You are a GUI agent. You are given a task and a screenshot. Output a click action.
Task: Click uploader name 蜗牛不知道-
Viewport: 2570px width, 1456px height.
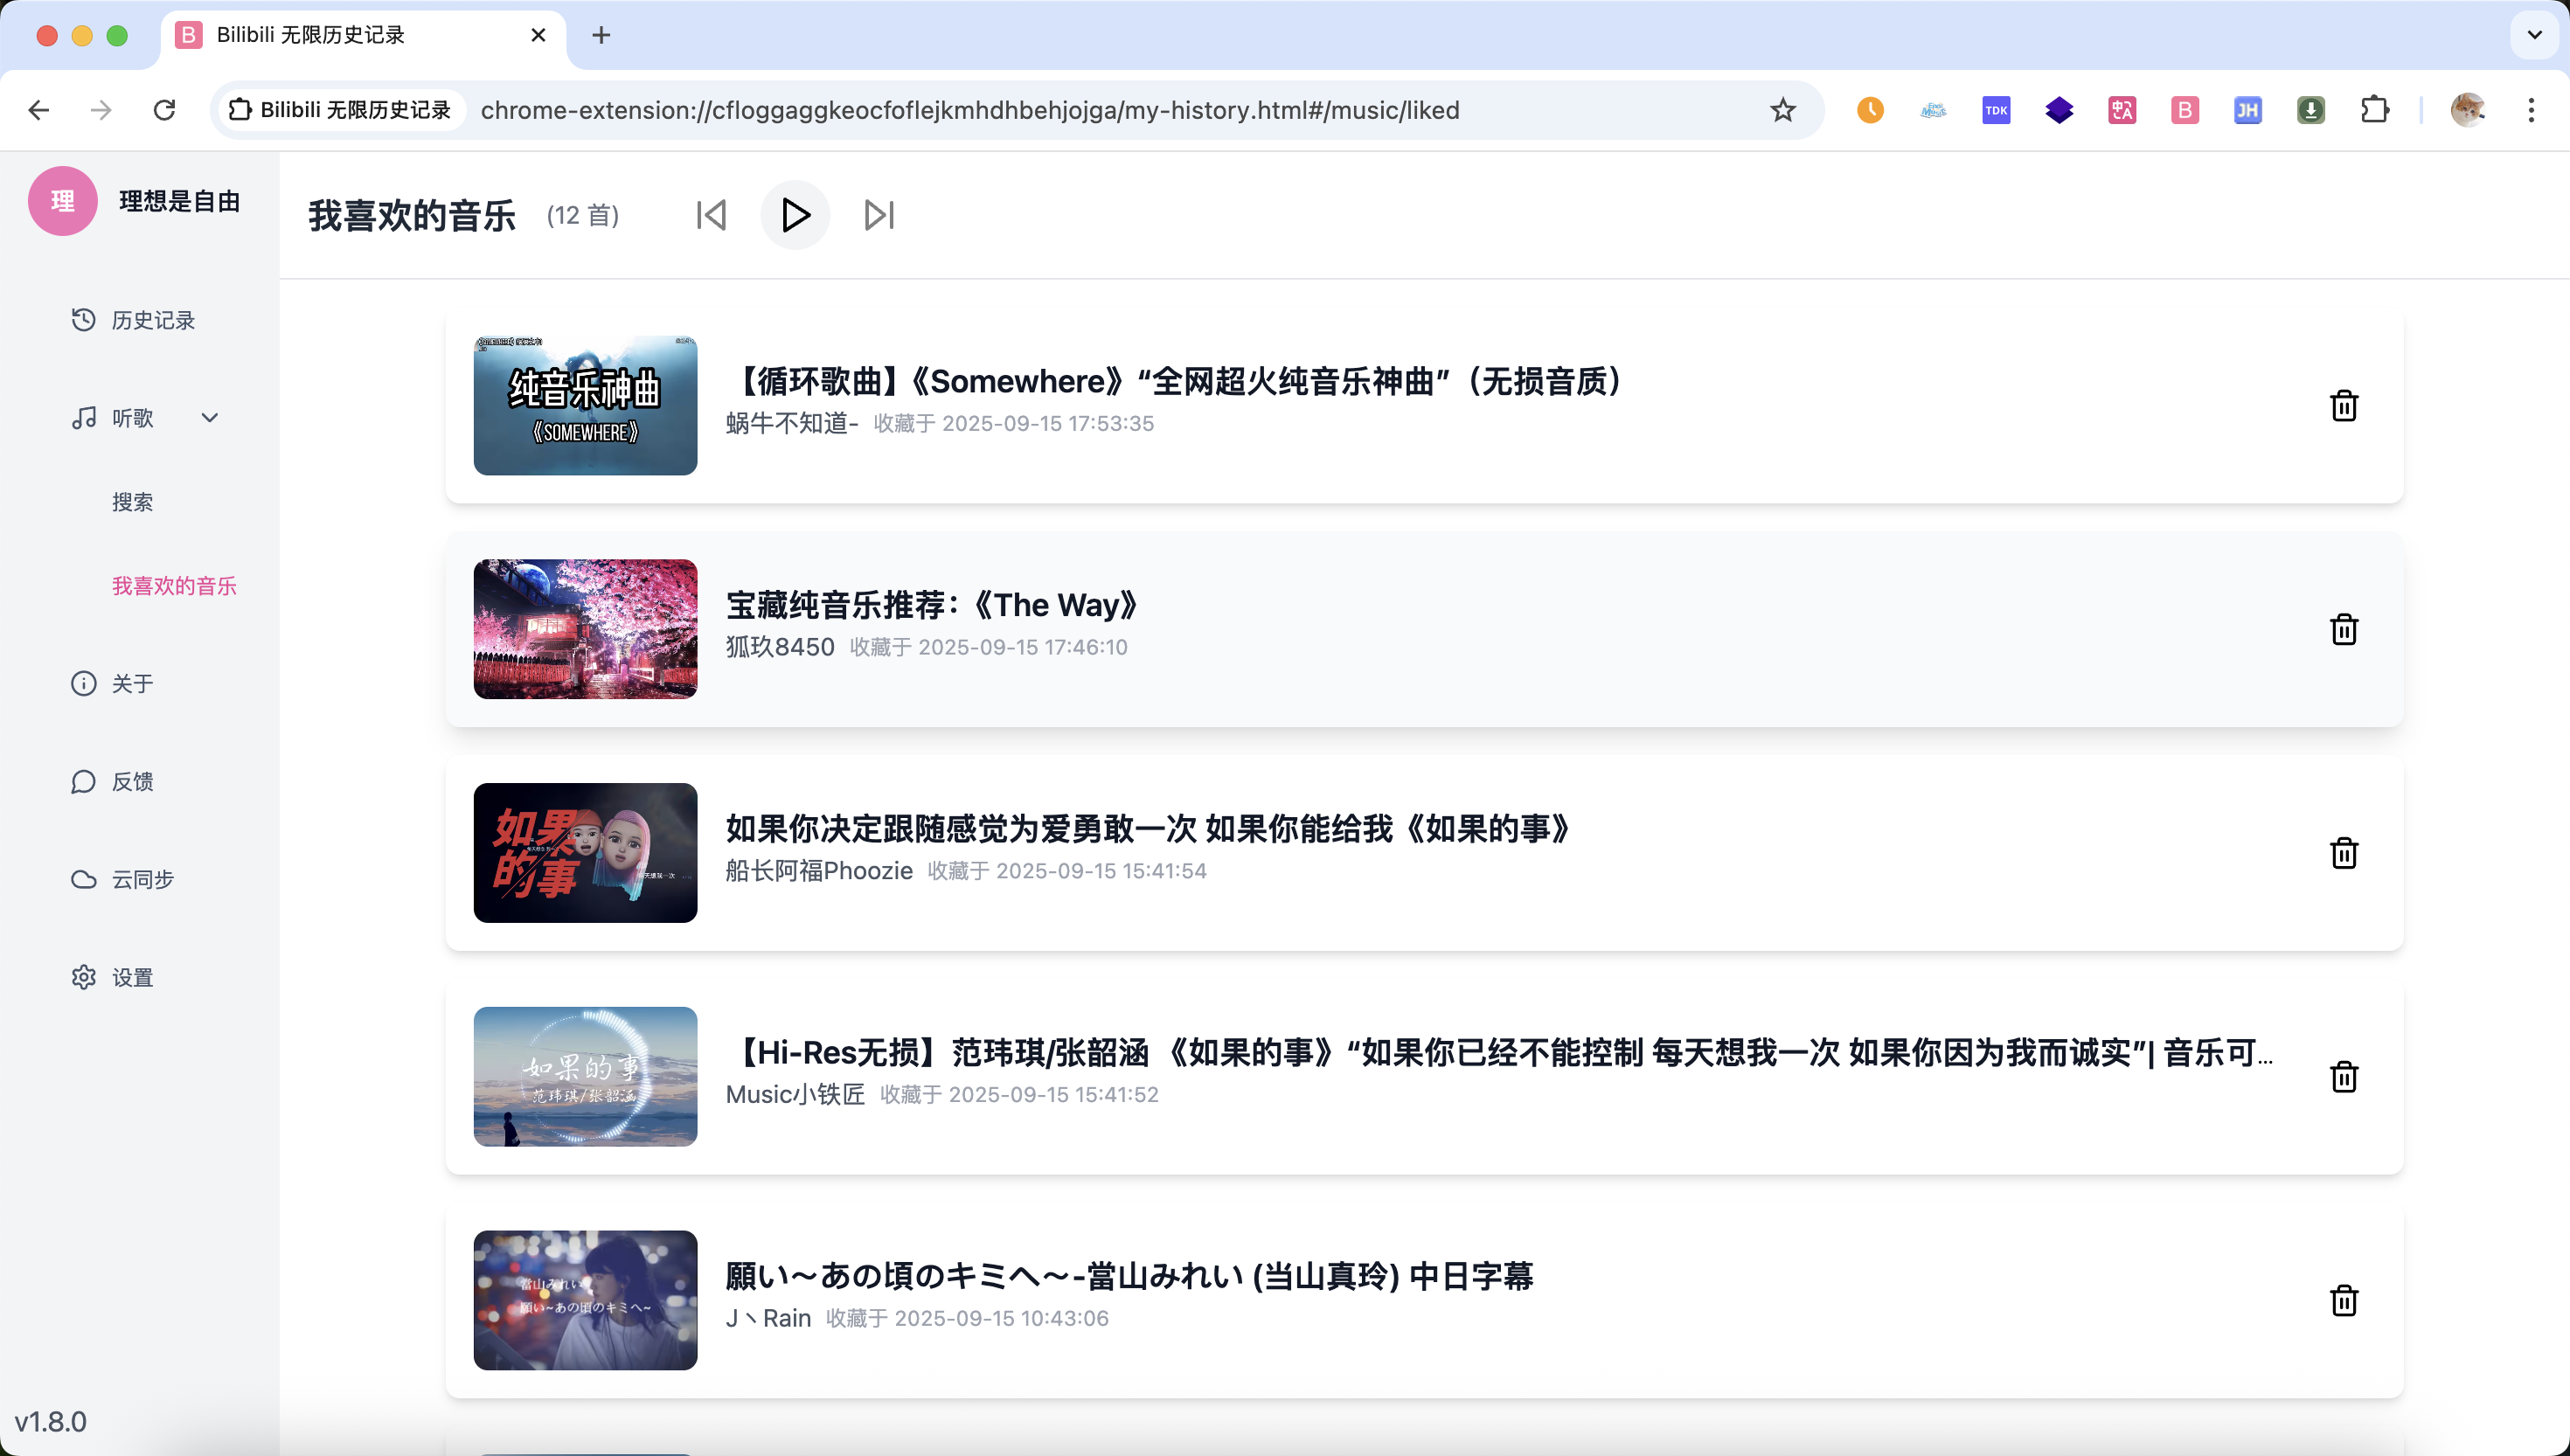click(792, 423)
